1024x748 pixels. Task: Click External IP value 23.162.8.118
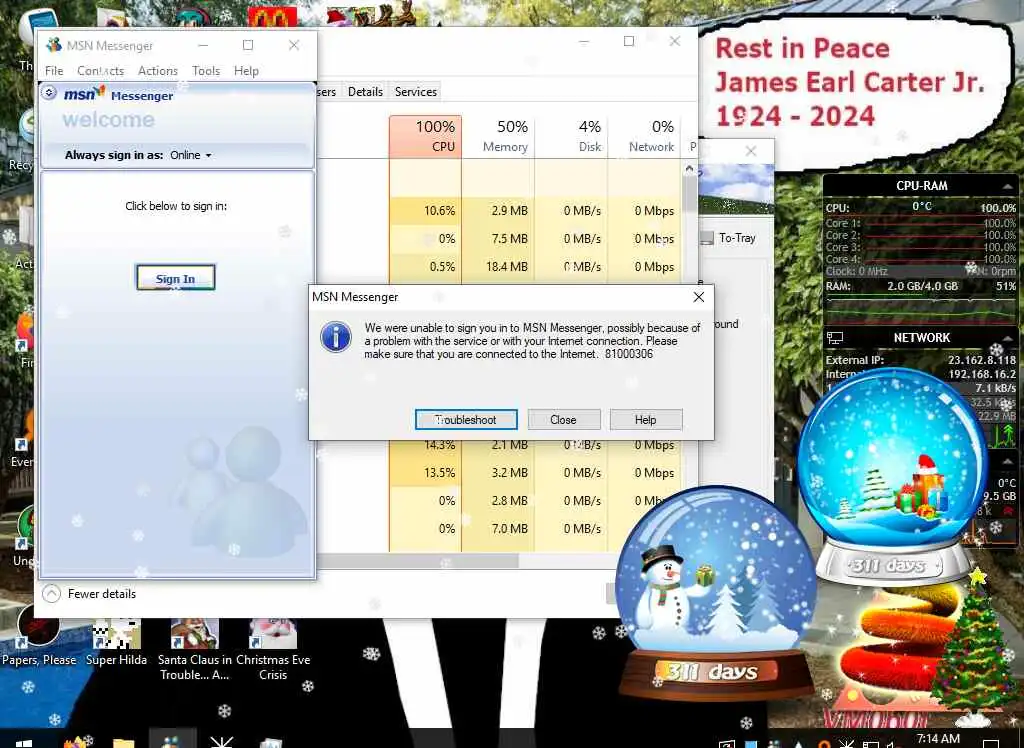[x=982, y=360]
